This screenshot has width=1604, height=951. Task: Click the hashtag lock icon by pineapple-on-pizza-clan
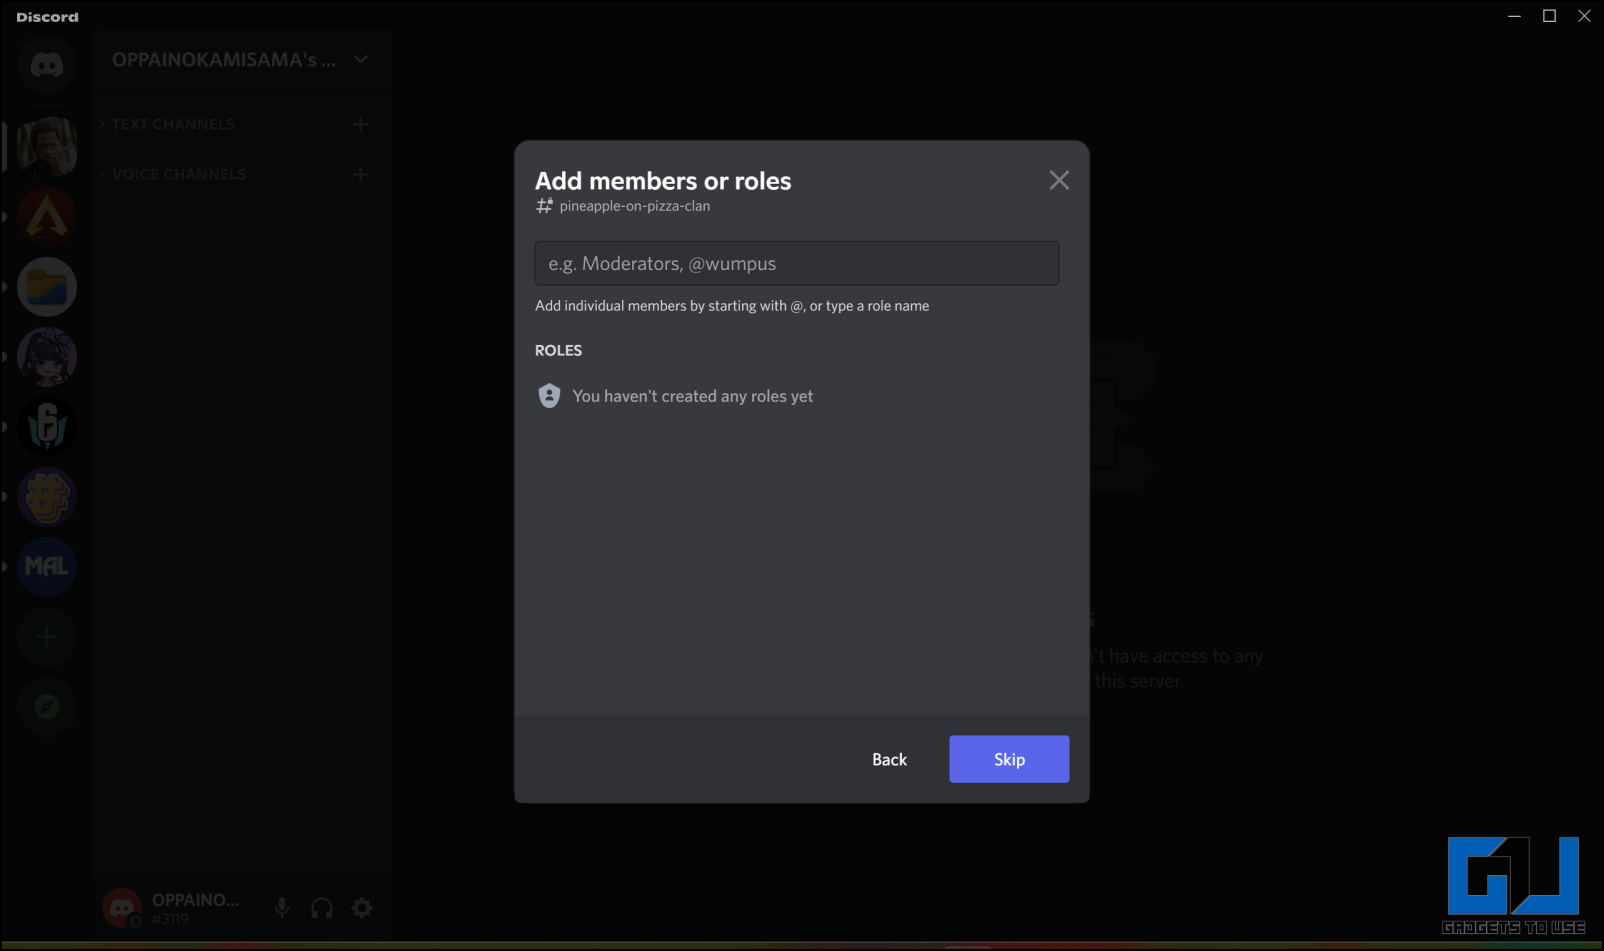coord(544,205)
